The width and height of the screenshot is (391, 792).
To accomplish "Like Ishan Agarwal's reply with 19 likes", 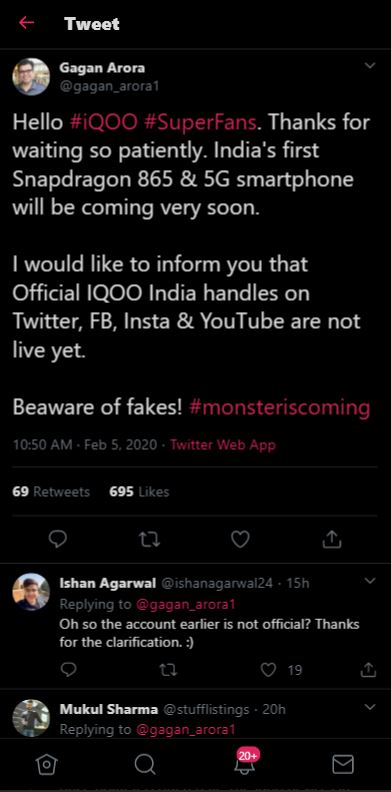I will coord(269,670).
